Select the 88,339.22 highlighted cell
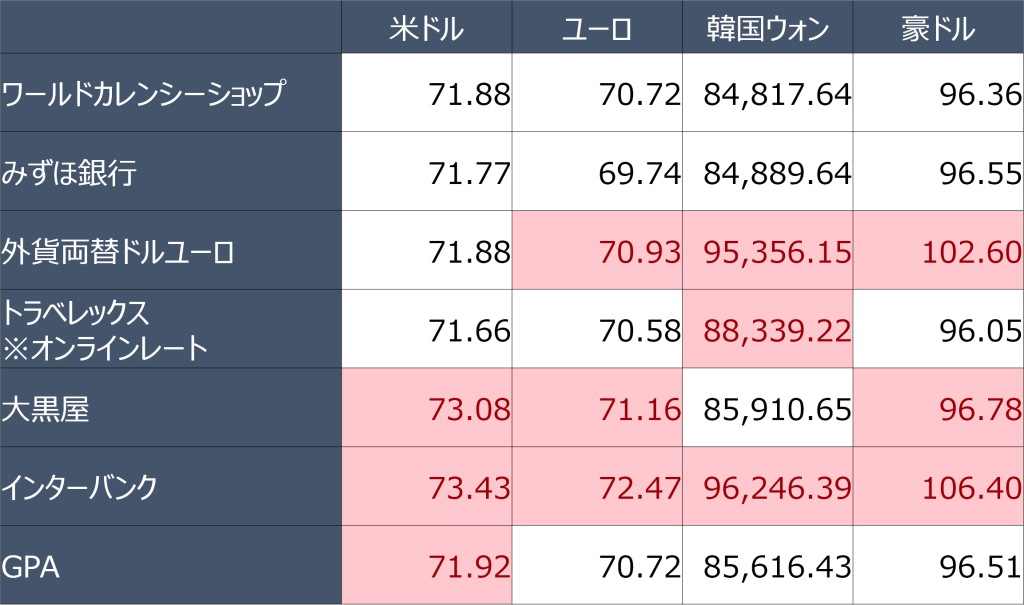The width and height of the screenshot is (1024, 605). click(x=767, y=329)
